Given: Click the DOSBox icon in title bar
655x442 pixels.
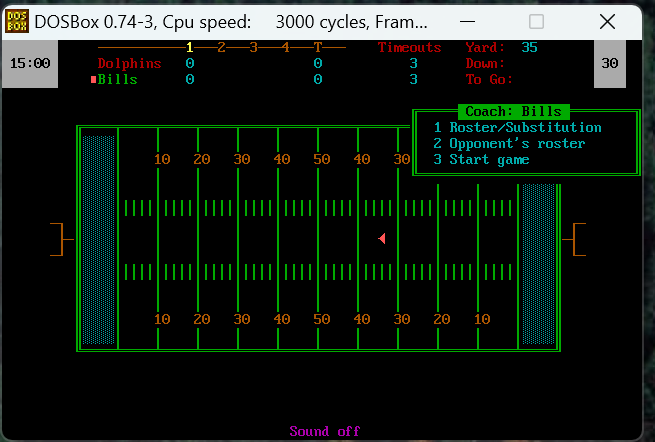Looking at the screenshot, I should tap(17, 21).
